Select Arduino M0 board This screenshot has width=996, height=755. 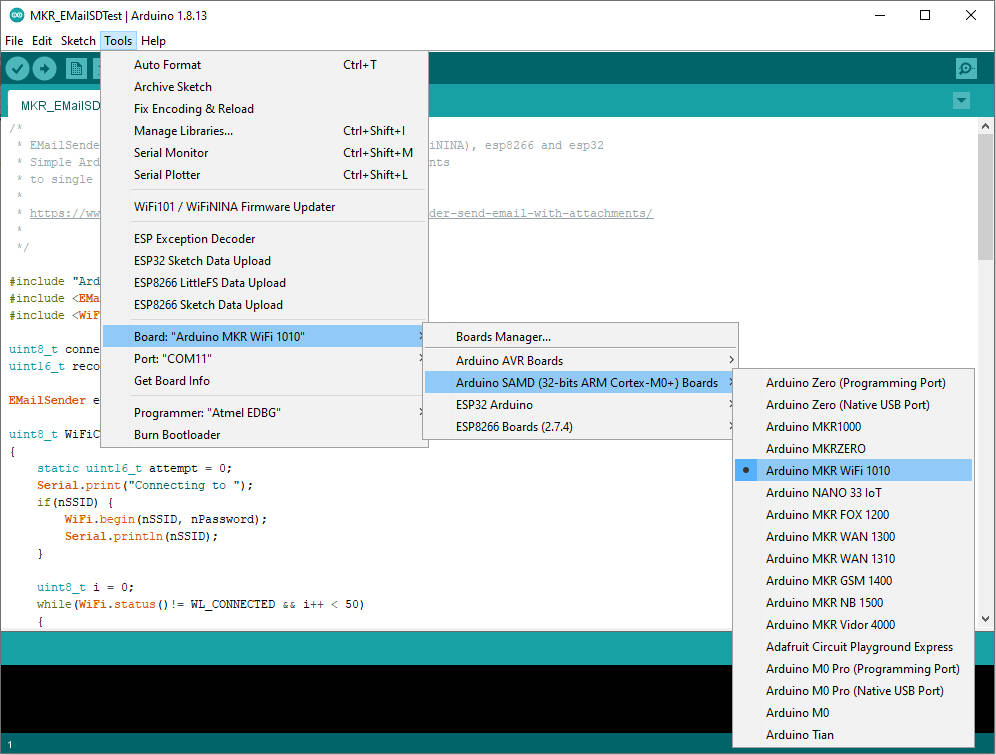pos(853,713)
